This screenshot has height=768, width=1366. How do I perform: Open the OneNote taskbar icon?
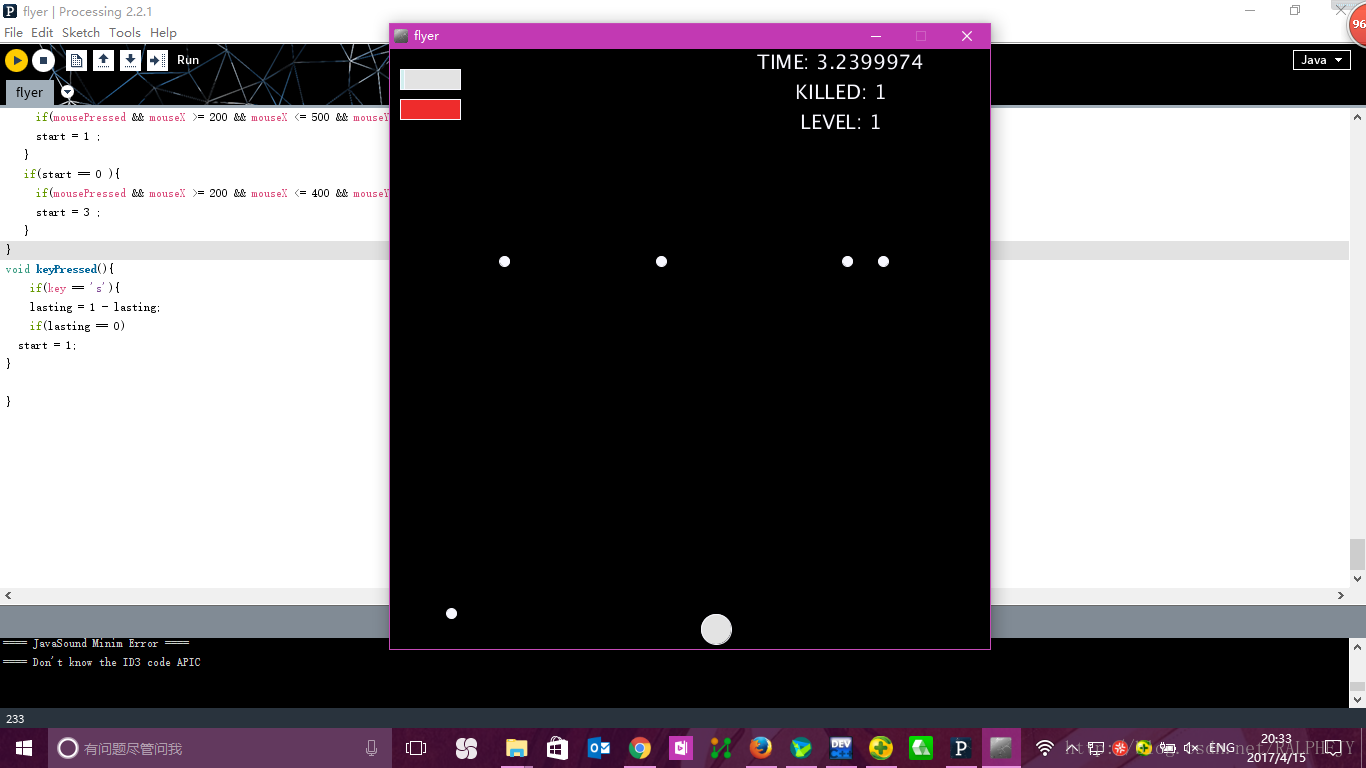tap(681, 748)
